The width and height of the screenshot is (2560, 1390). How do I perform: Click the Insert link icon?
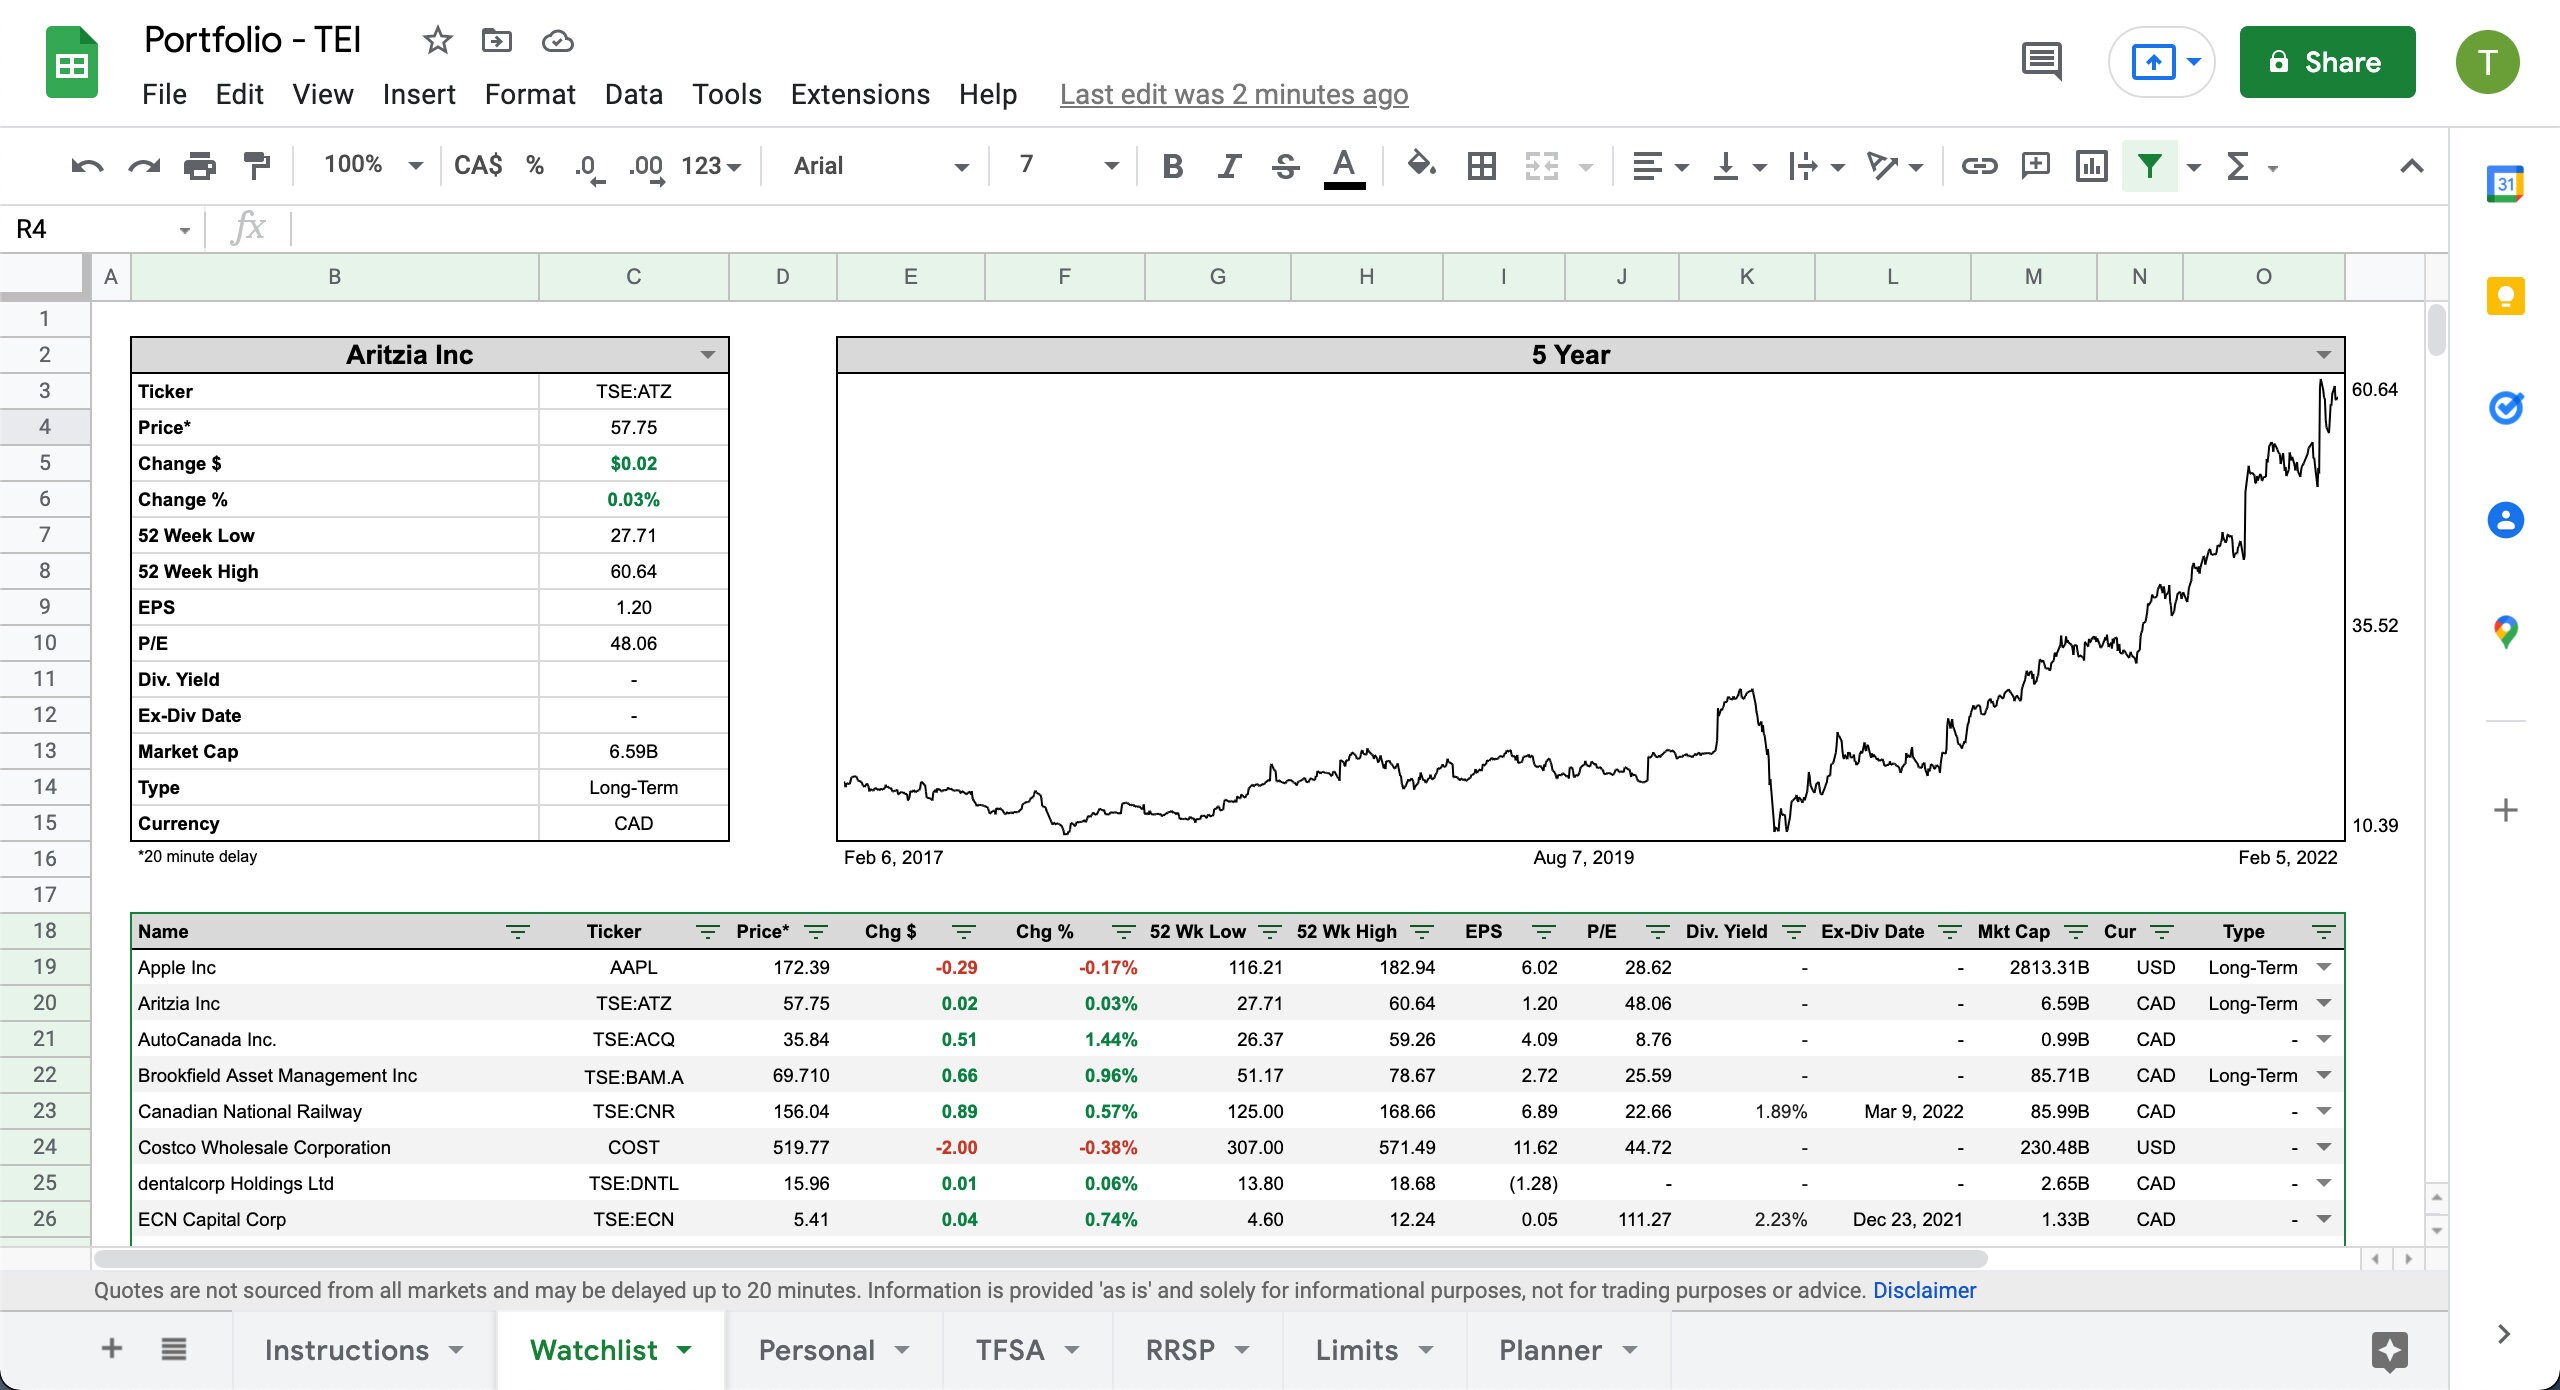tap(1979, 166)
